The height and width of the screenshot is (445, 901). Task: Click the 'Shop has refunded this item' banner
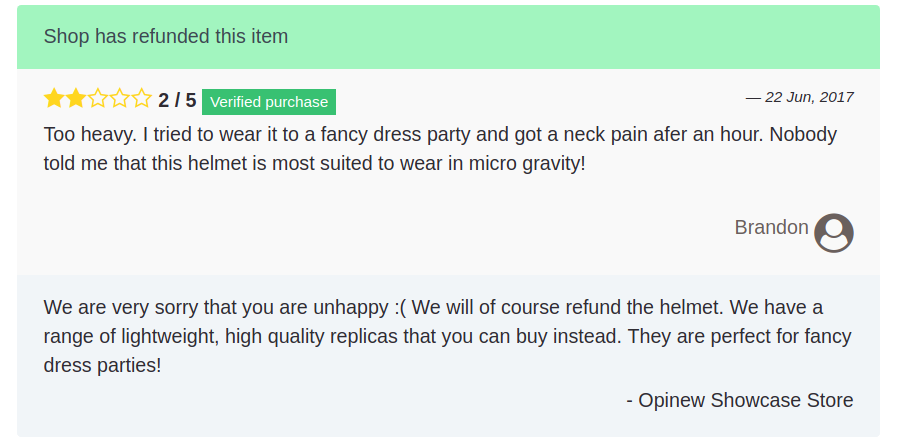[x=448, y=37]
